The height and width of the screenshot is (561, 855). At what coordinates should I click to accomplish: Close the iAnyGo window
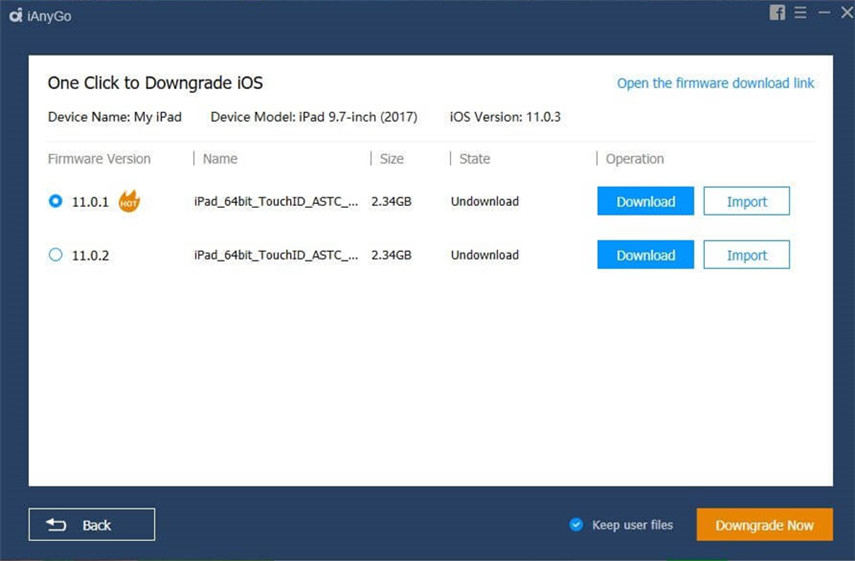[847, 12]
